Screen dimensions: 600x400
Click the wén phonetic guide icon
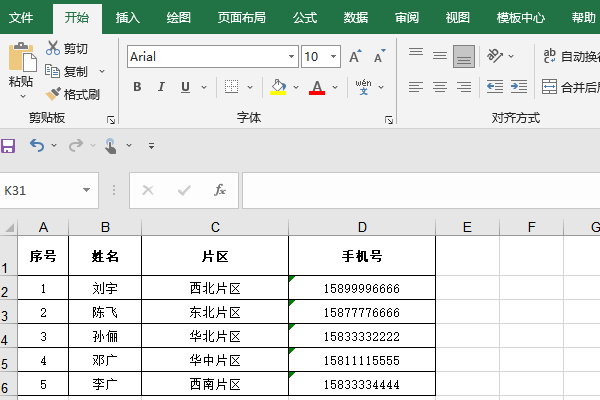[363, 87]
